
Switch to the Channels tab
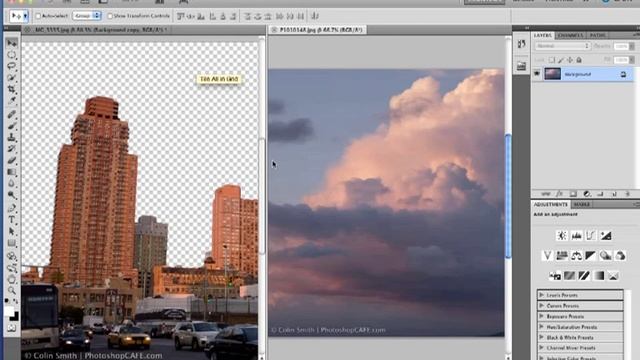(570, 36)
